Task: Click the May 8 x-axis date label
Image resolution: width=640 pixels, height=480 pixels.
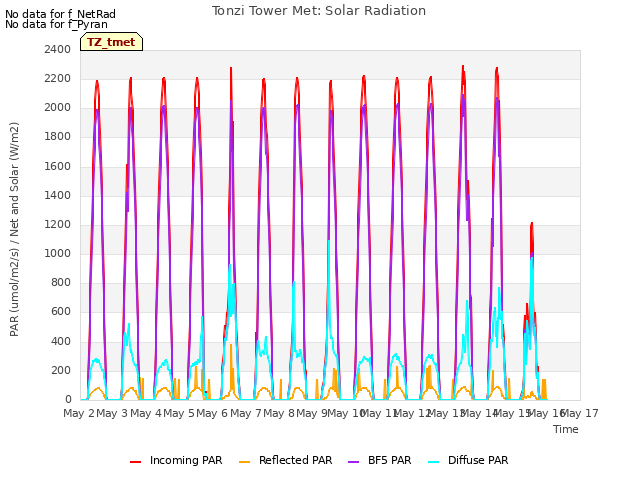Action: pyautogui.click(x=279, y=413)
